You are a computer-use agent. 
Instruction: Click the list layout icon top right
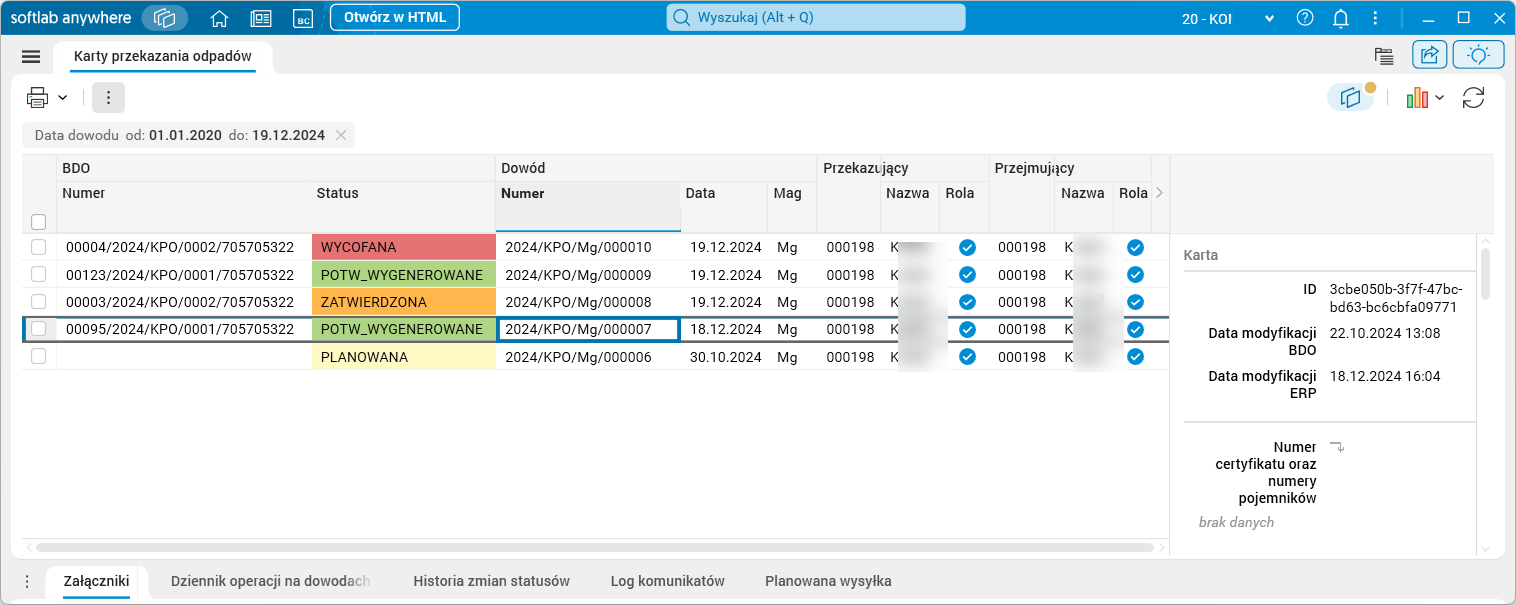[x=1384, y=56]
